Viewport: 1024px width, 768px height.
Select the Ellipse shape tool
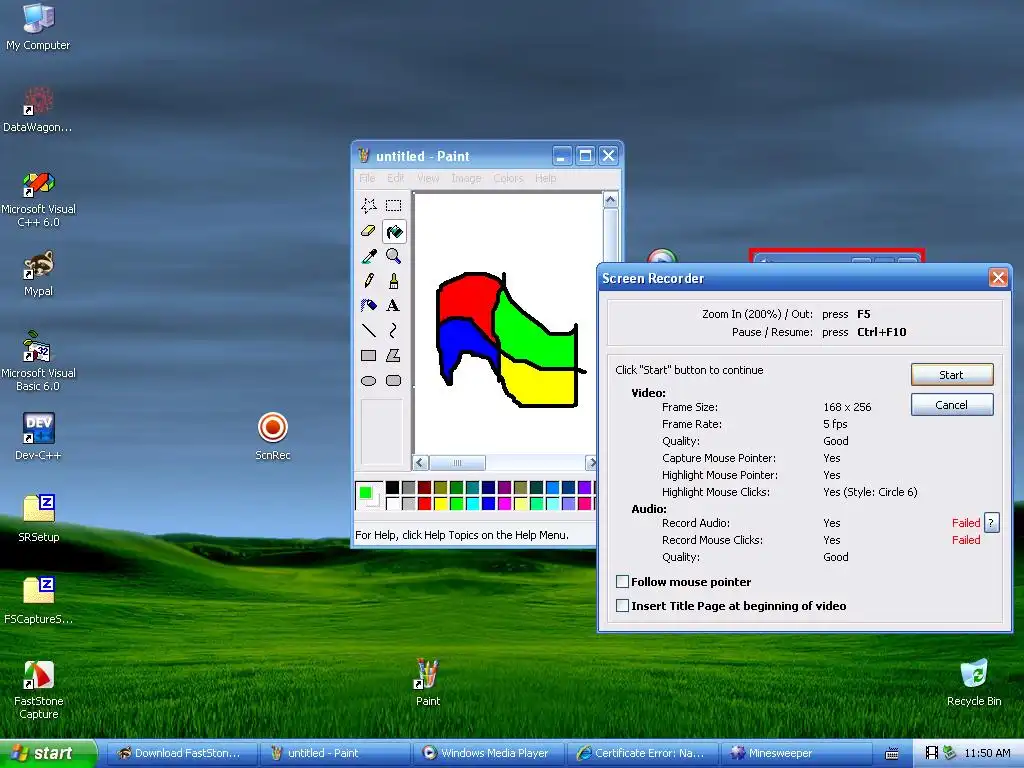[368, 381]
